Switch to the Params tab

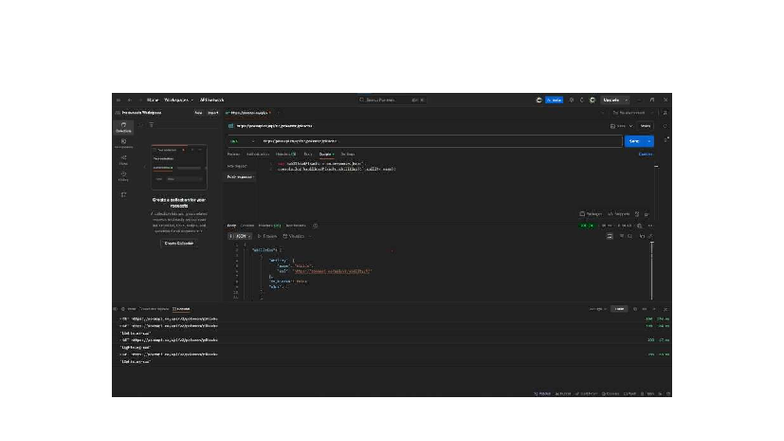pyautogui.click(x=233, y=154)
